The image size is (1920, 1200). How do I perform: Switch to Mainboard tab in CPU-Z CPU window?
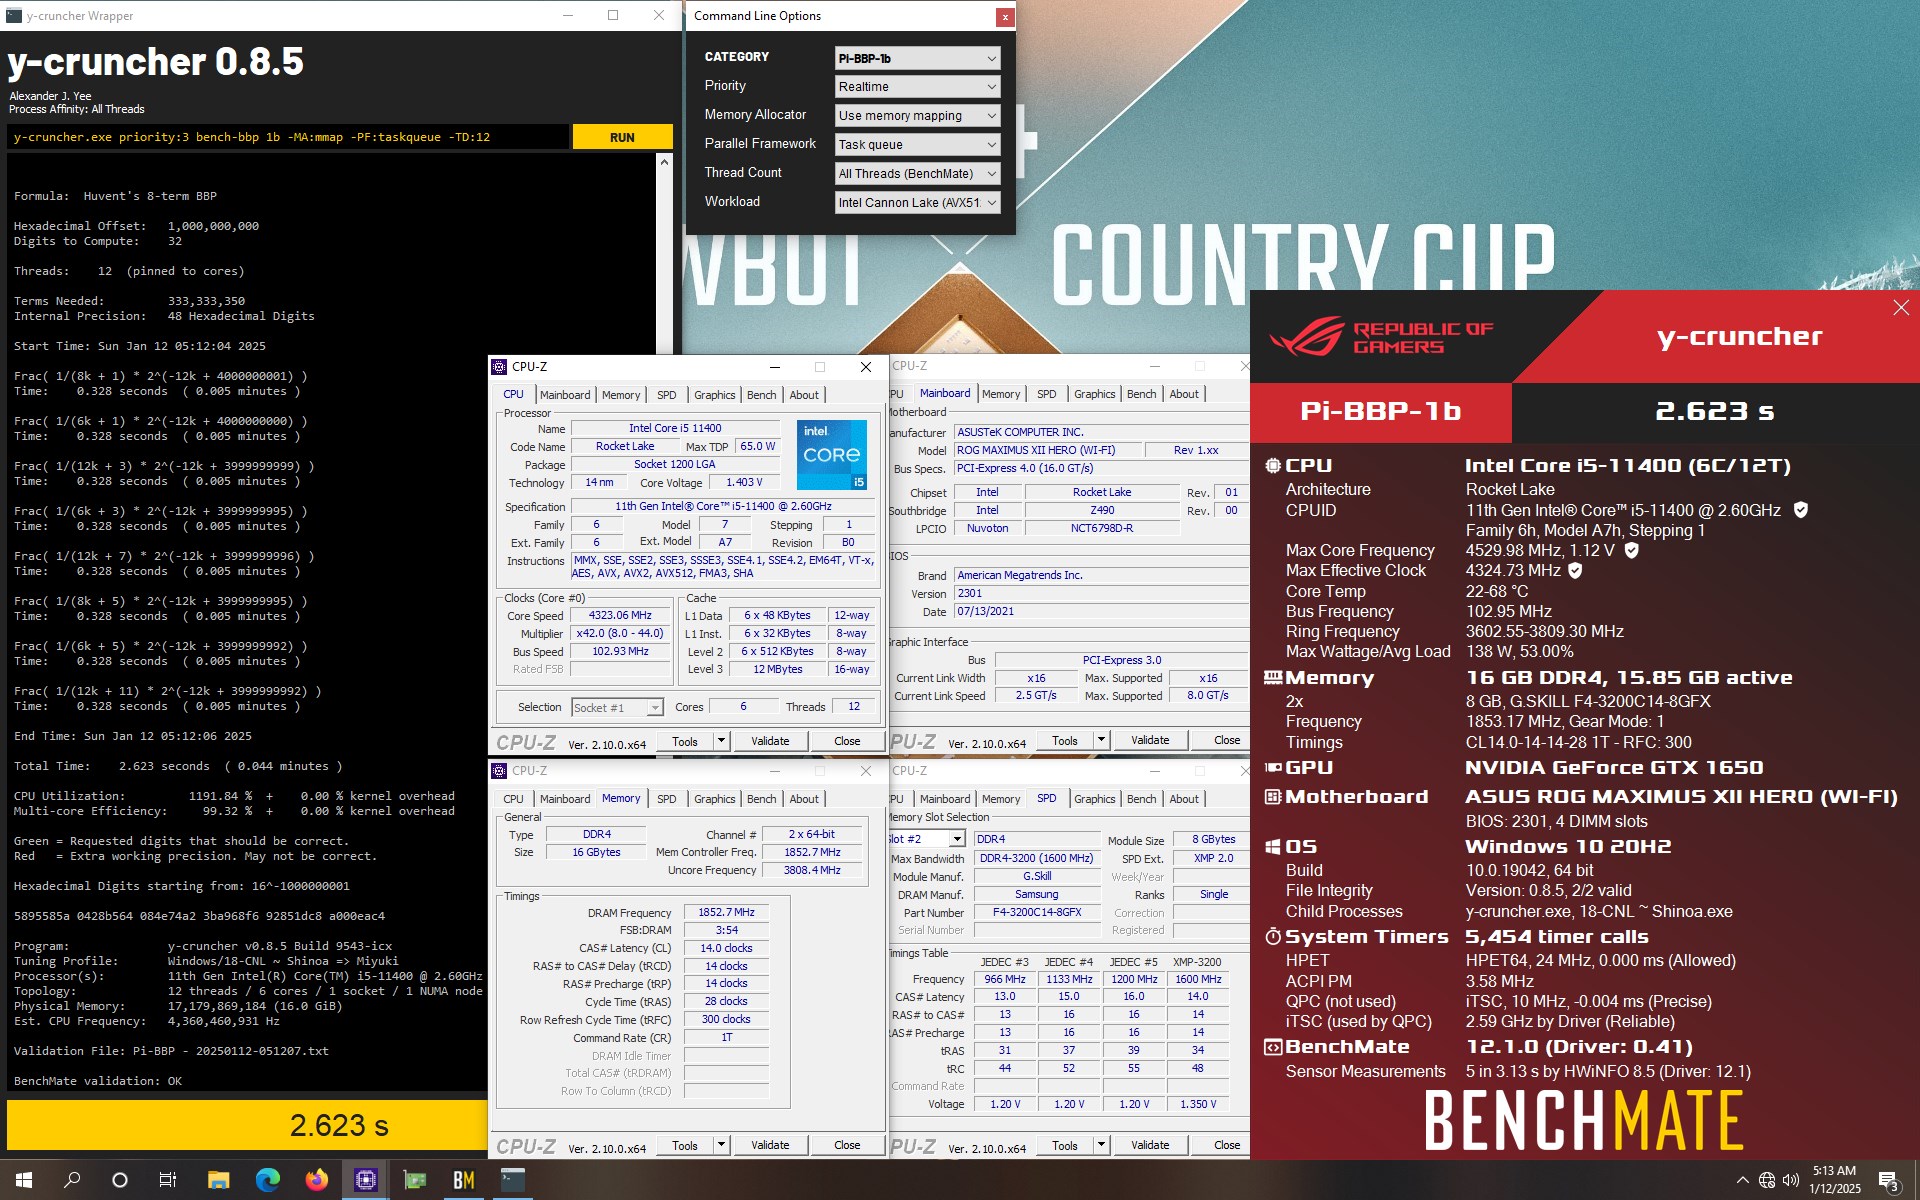coord(565,395)
